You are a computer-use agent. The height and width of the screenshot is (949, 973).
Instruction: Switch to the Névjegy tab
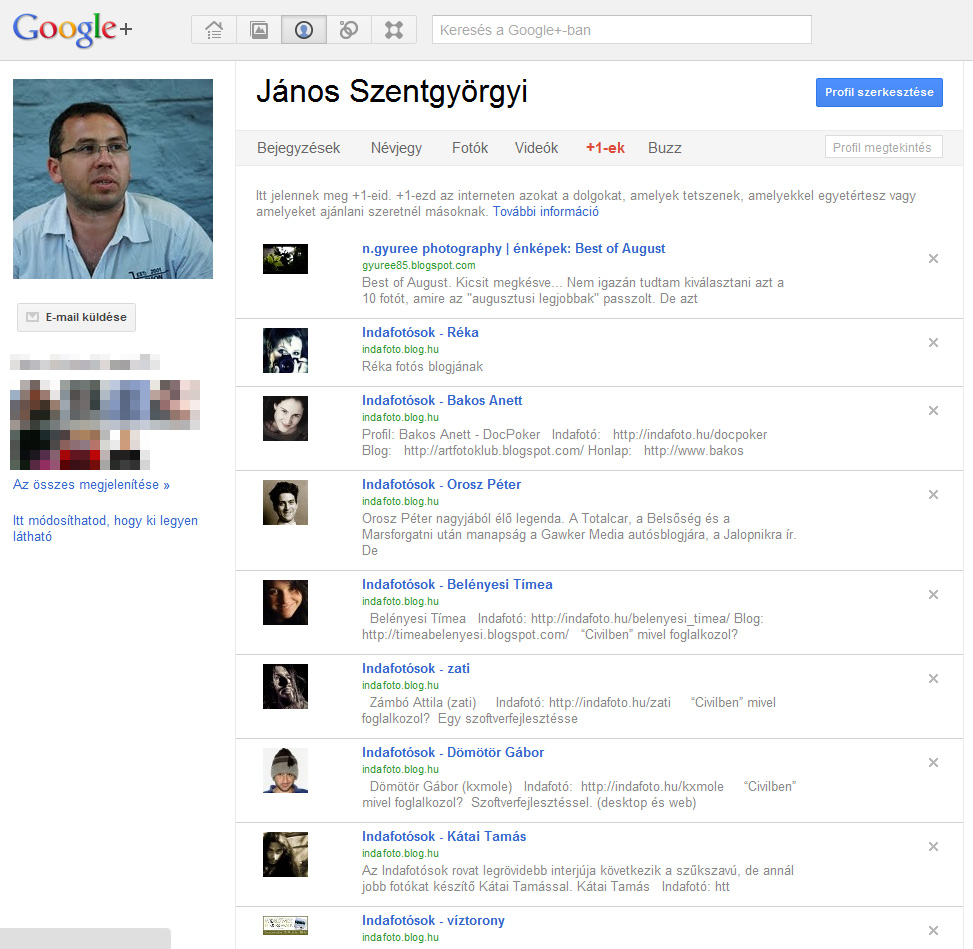click(397, 148)
